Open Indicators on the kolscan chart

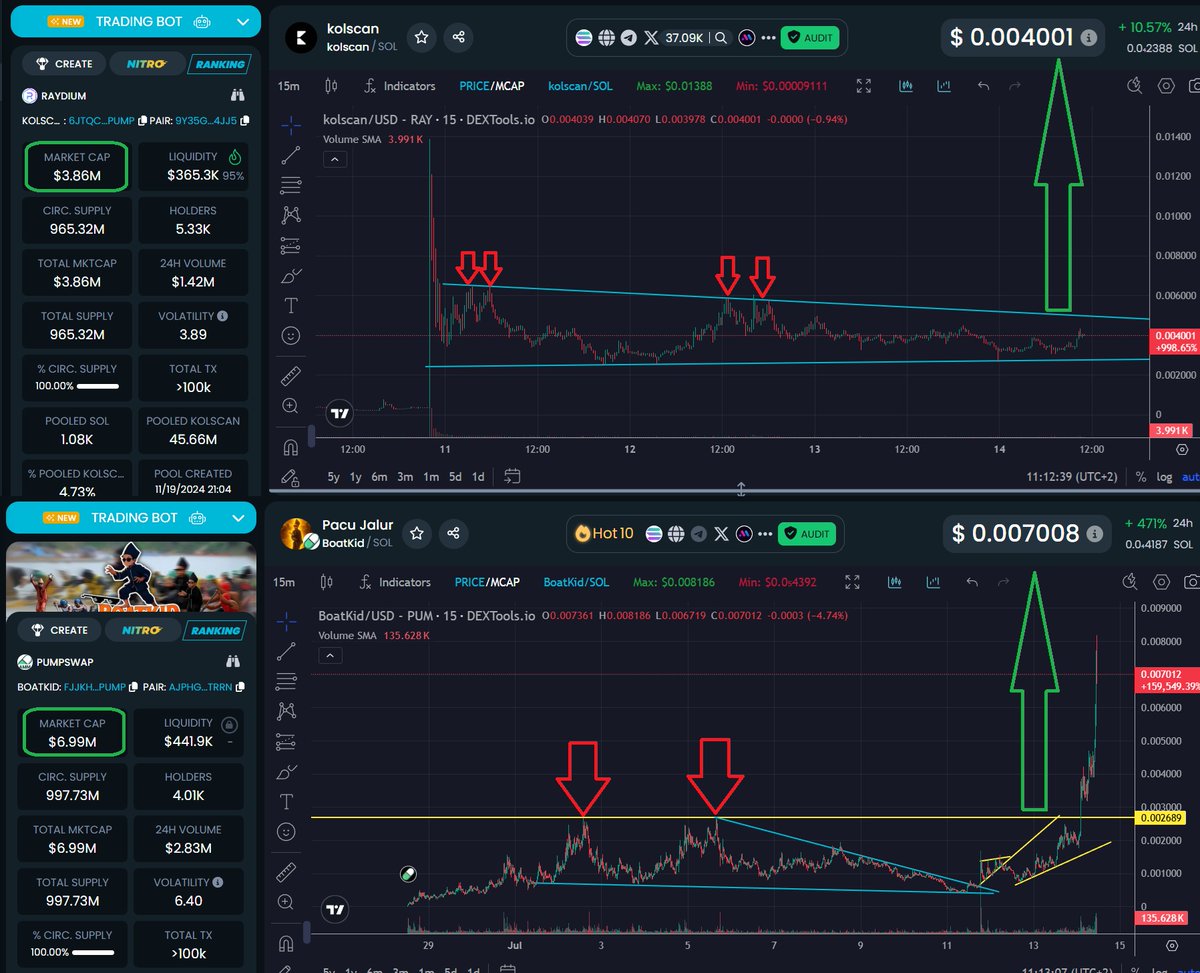click(400, 86)
